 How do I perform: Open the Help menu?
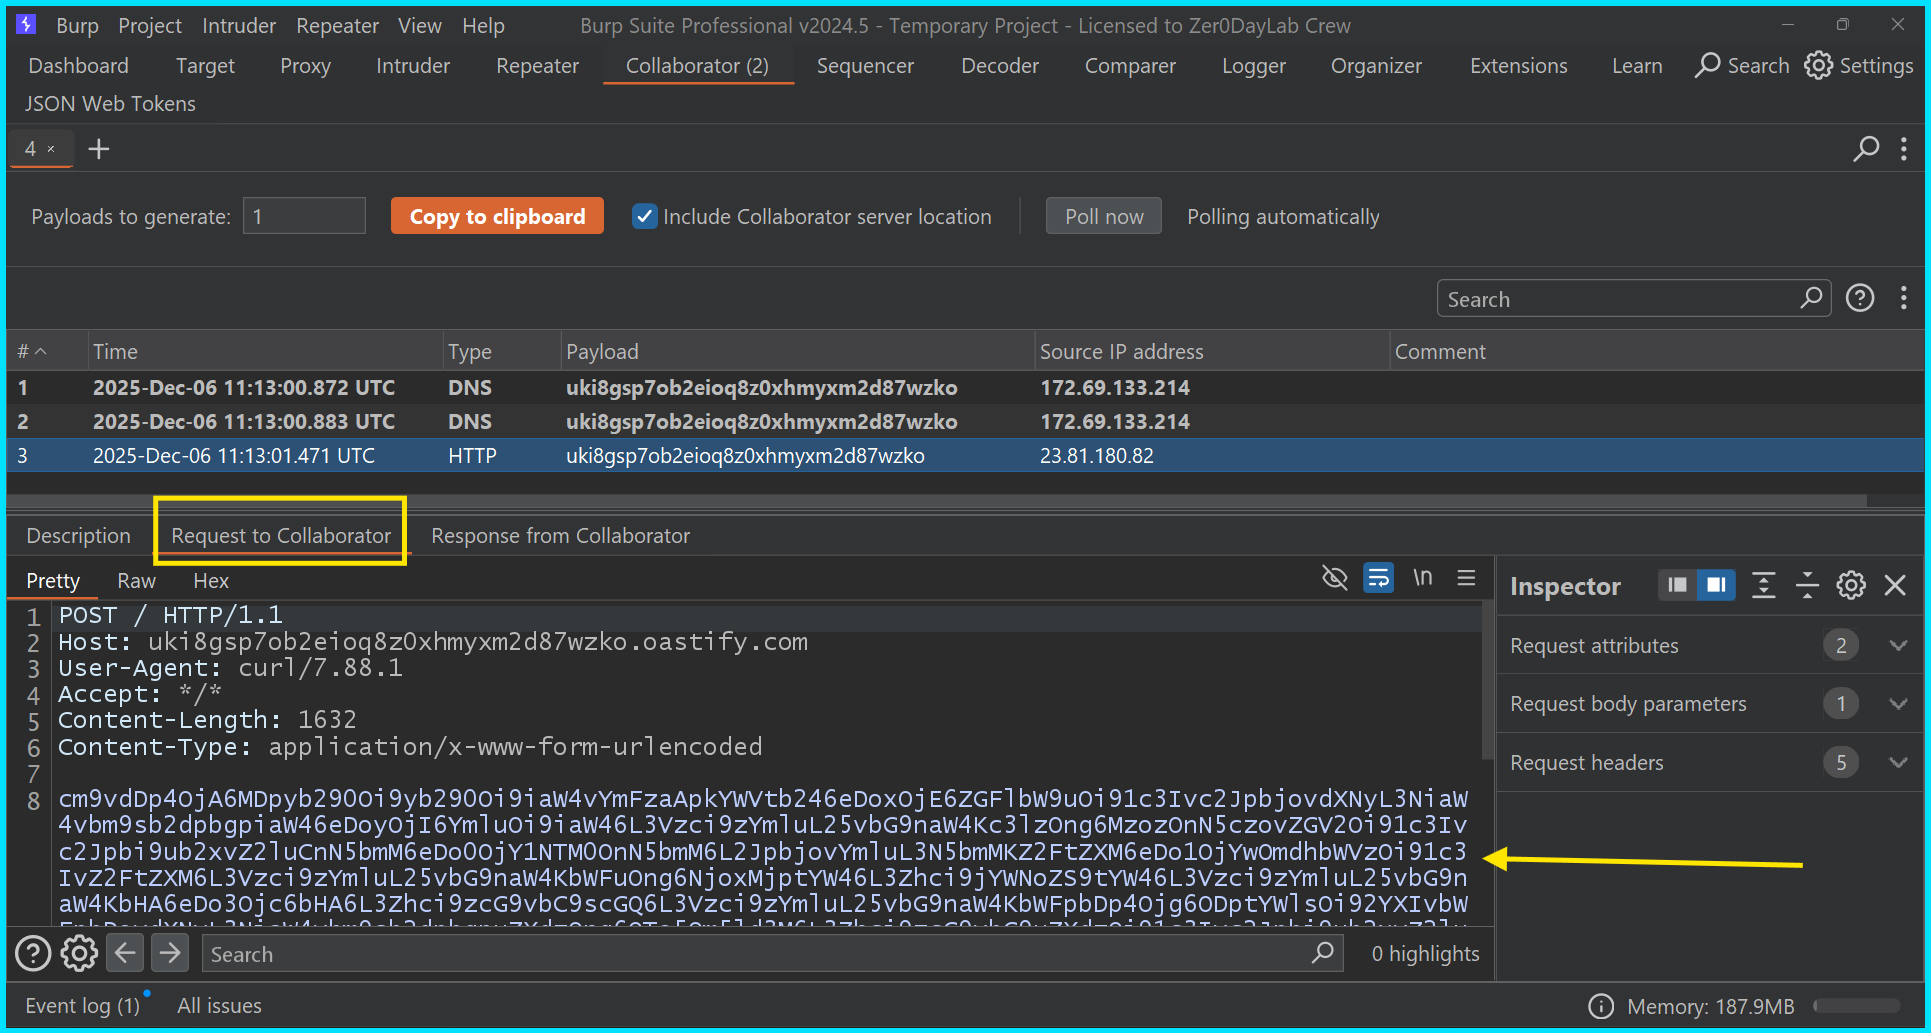point(483,26)
